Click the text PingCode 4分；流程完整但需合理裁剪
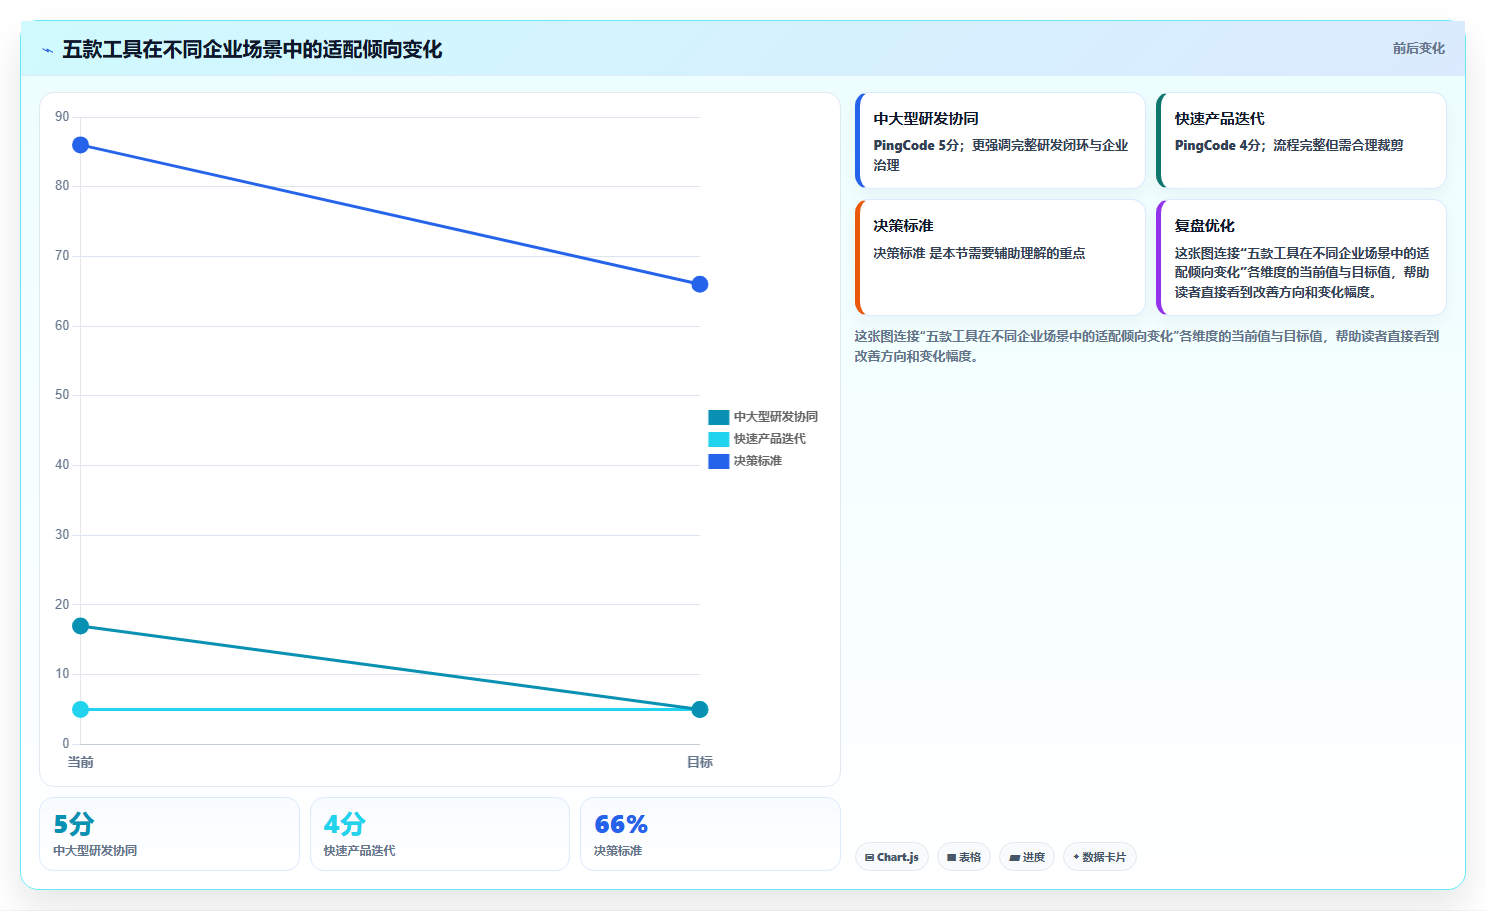 (x=1289, y=145)
